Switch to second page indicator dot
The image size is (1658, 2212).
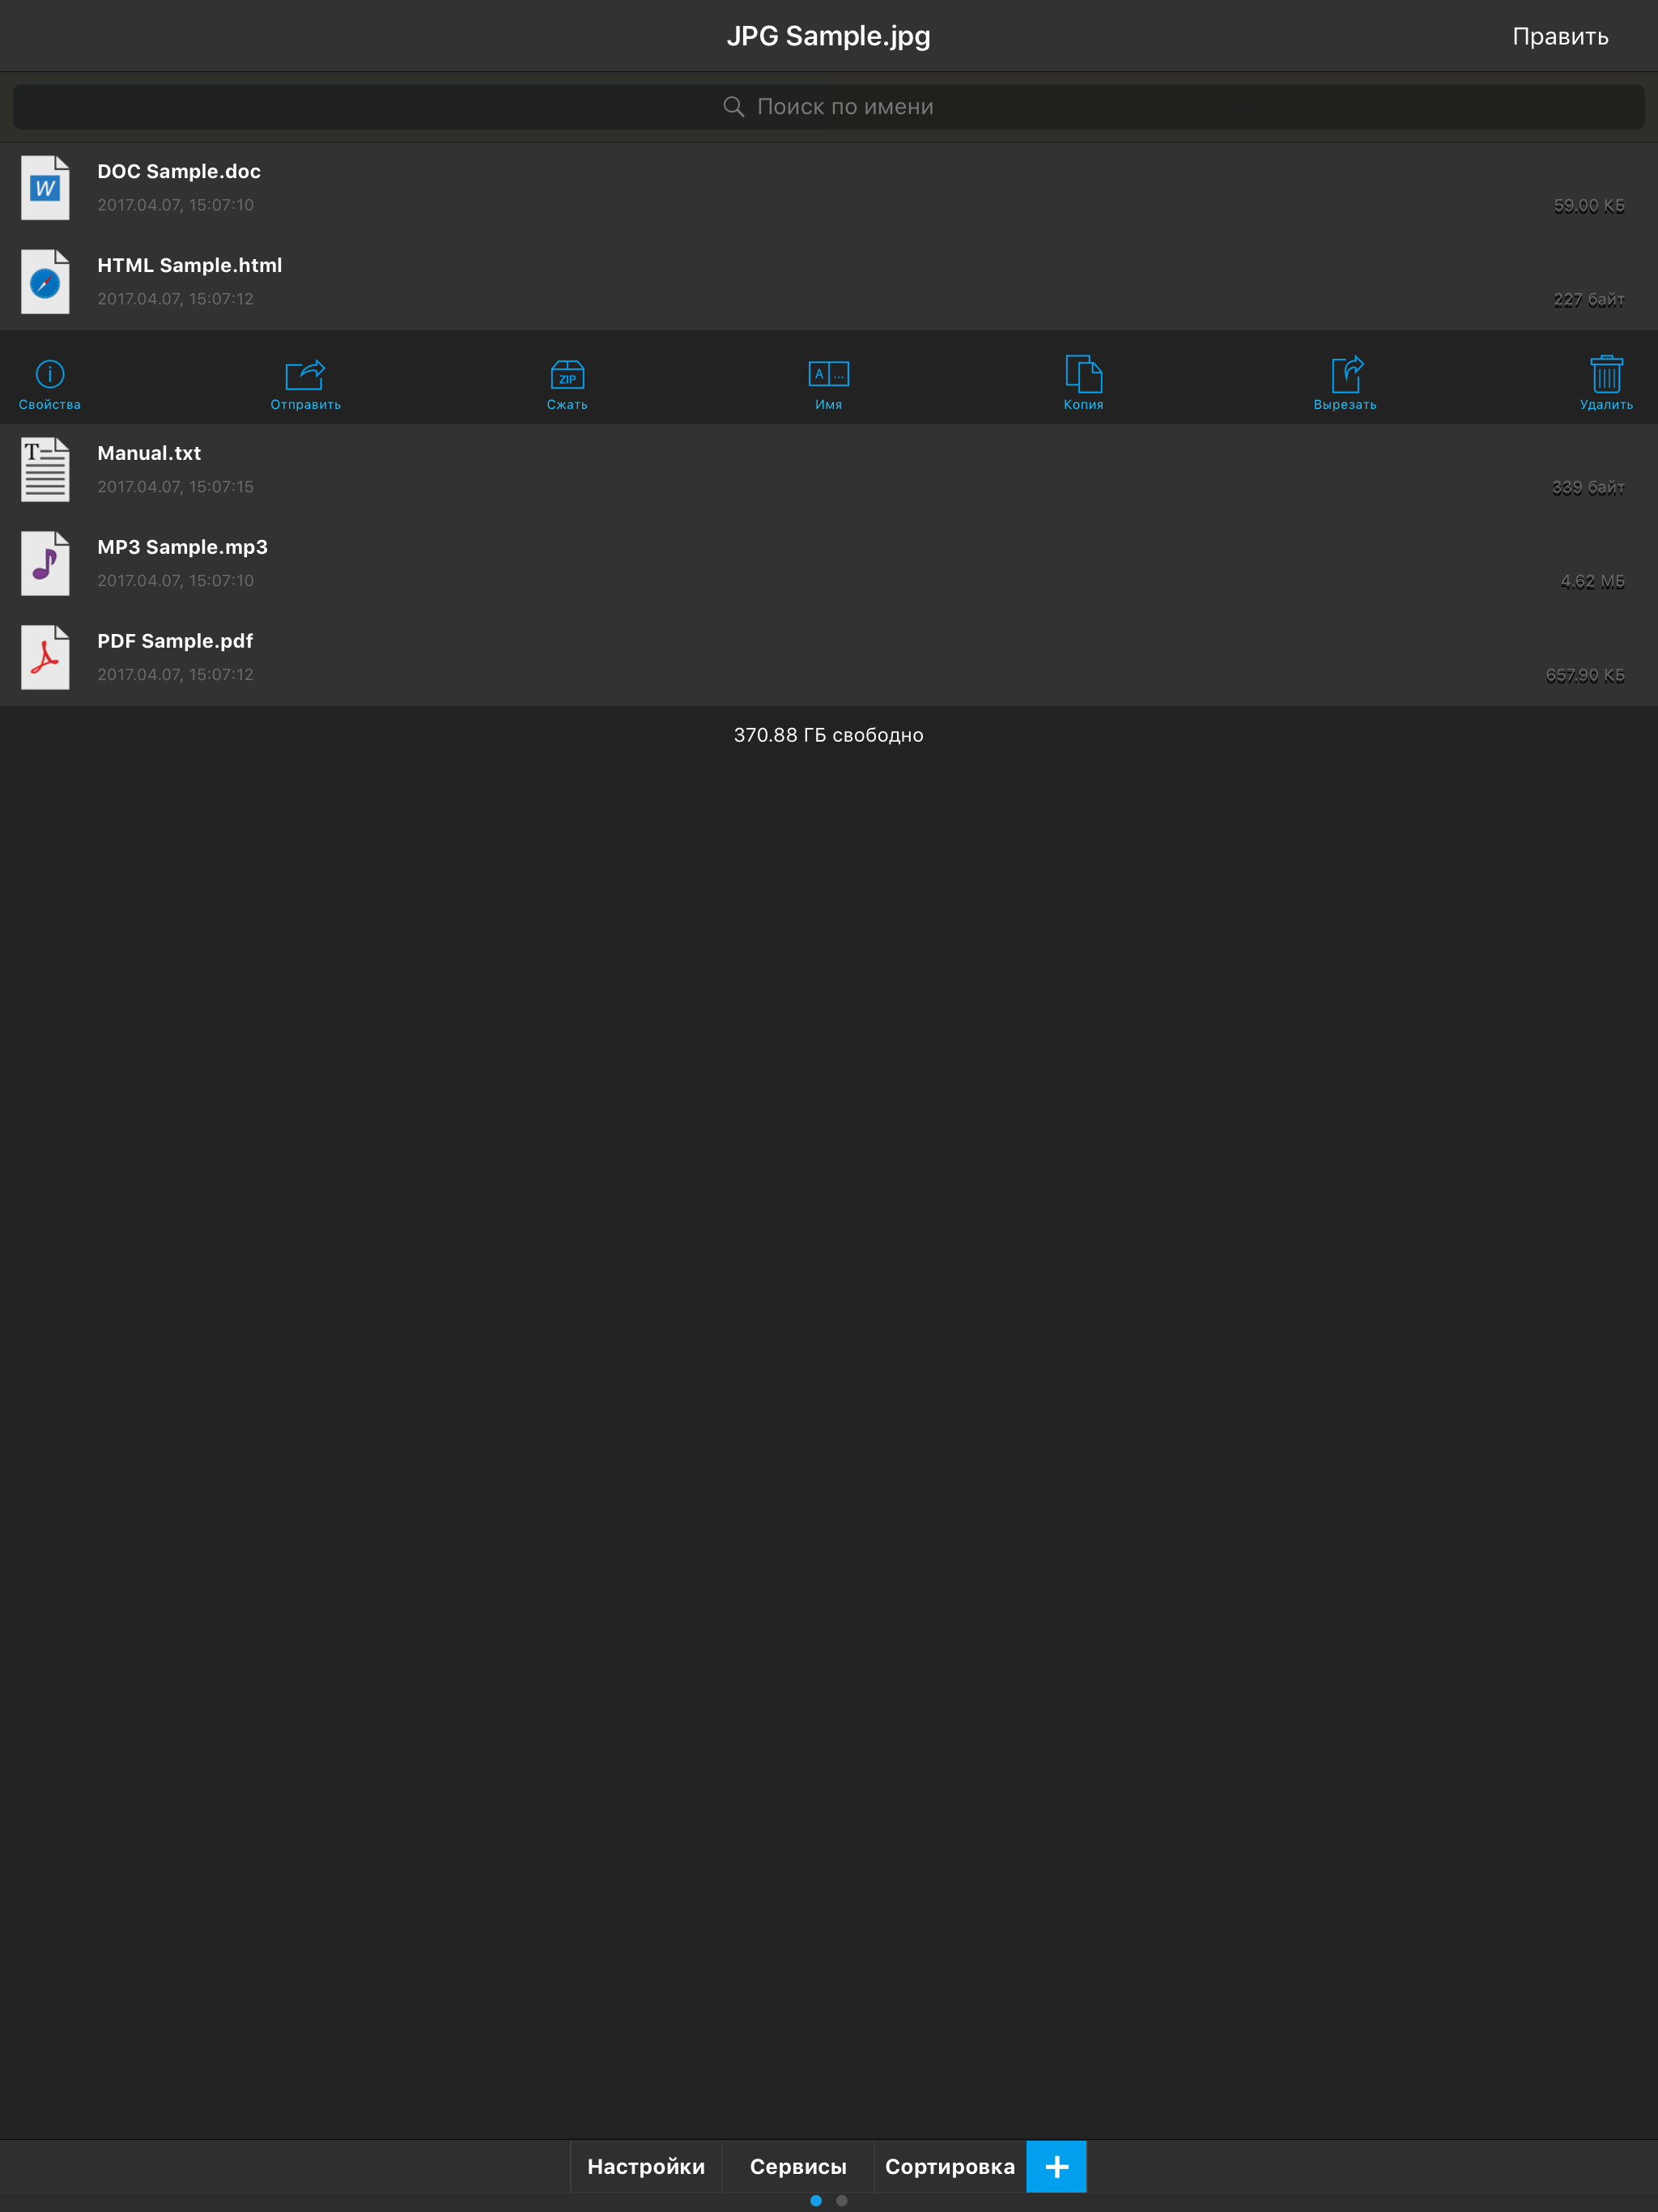[x=842, y=2200]
